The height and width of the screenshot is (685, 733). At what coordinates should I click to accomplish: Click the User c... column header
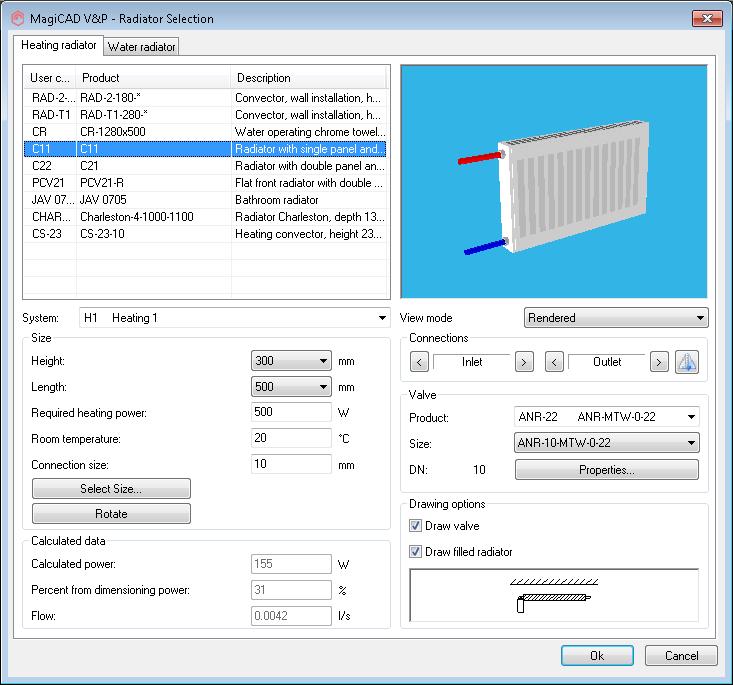pyautogui.click(x=50, y=78)
